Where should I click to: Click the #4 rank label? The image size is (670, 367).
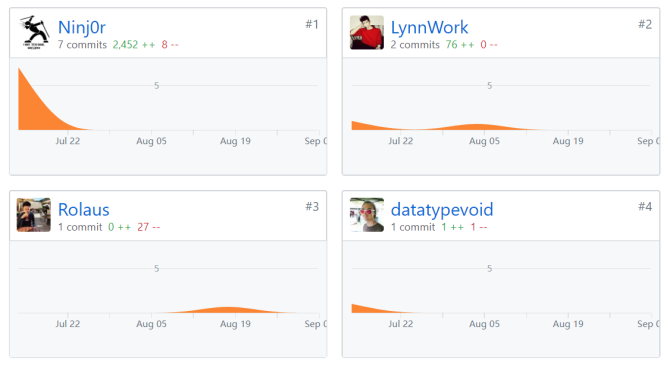[645, 207]
